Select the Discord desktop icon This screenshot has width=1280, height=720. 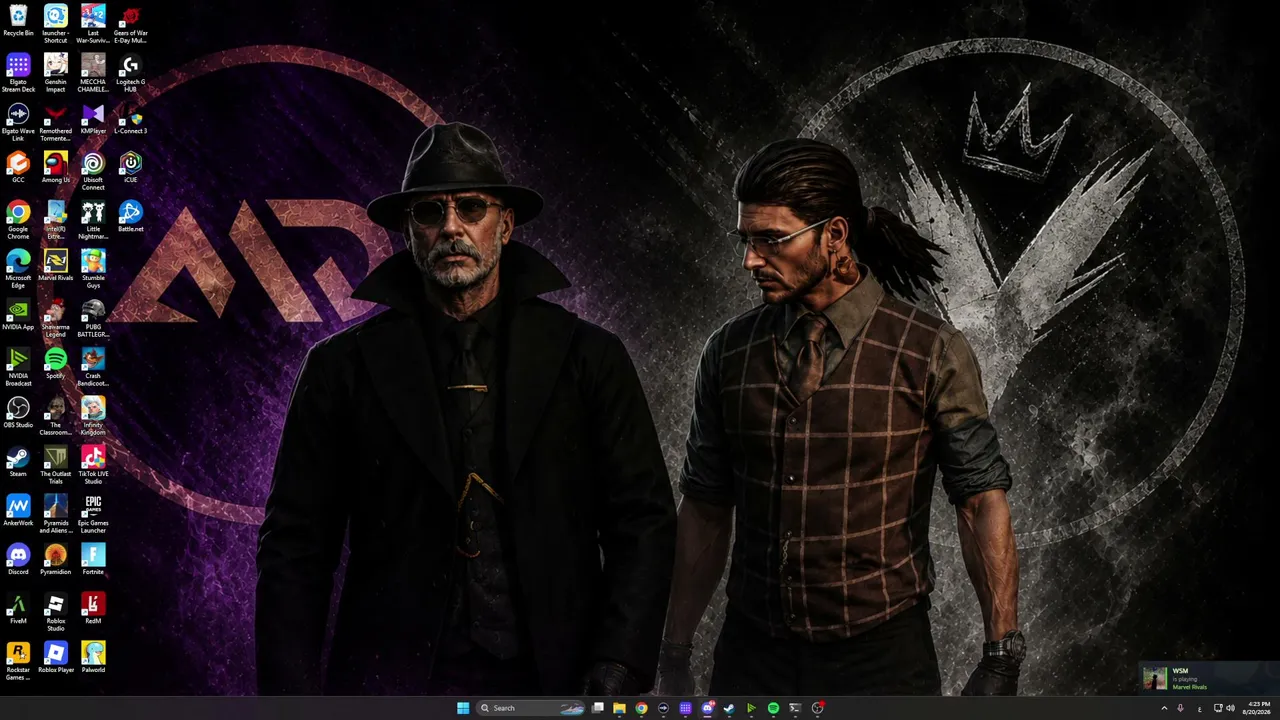tap(18, 560)
